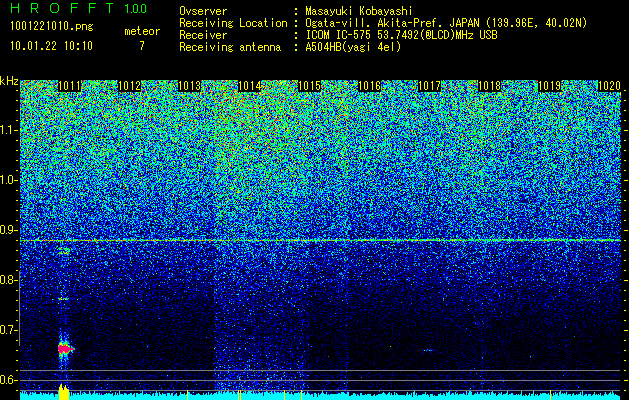The width and height of the screenshot is (629, 400).
Task: Click the 1016 time marker label
Action: coord(369,86)
